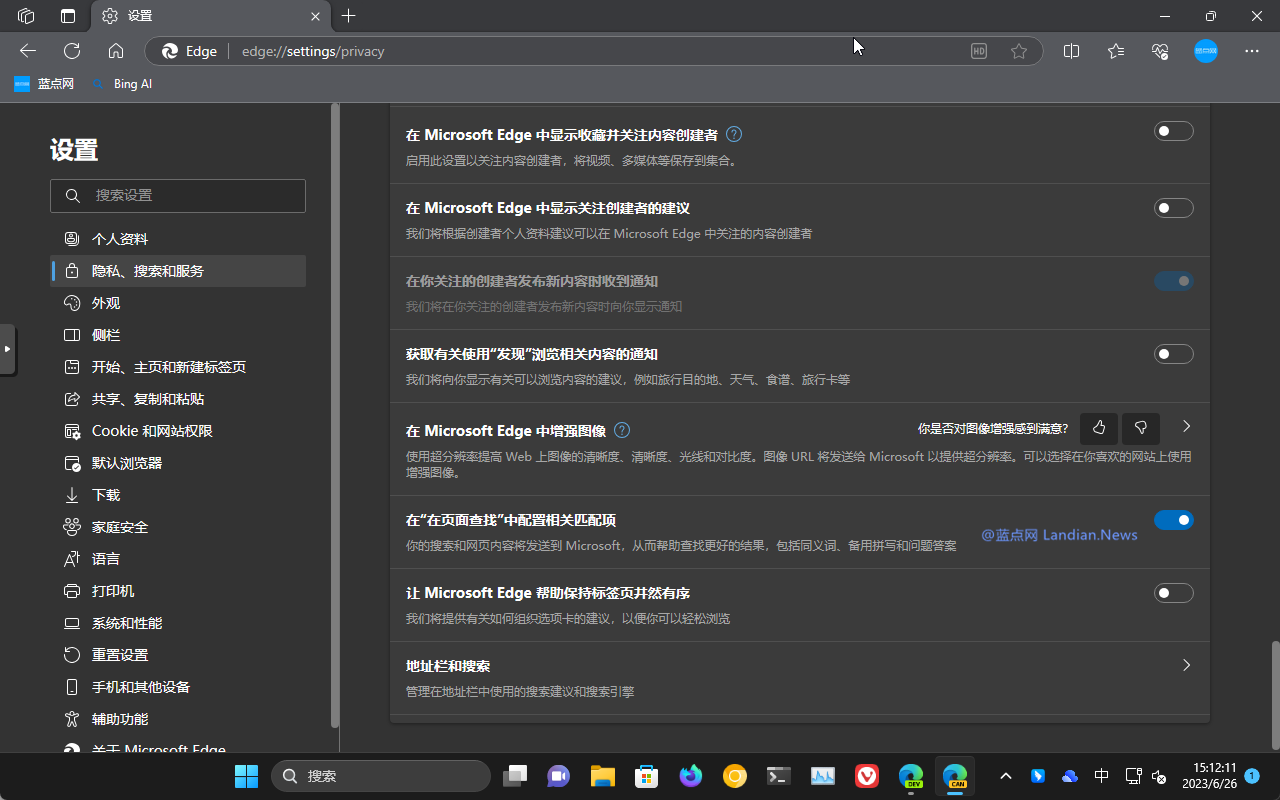Open 地址栏和搜索 row chevron
The image size is (1280, 800).
tap(1187, 665)
